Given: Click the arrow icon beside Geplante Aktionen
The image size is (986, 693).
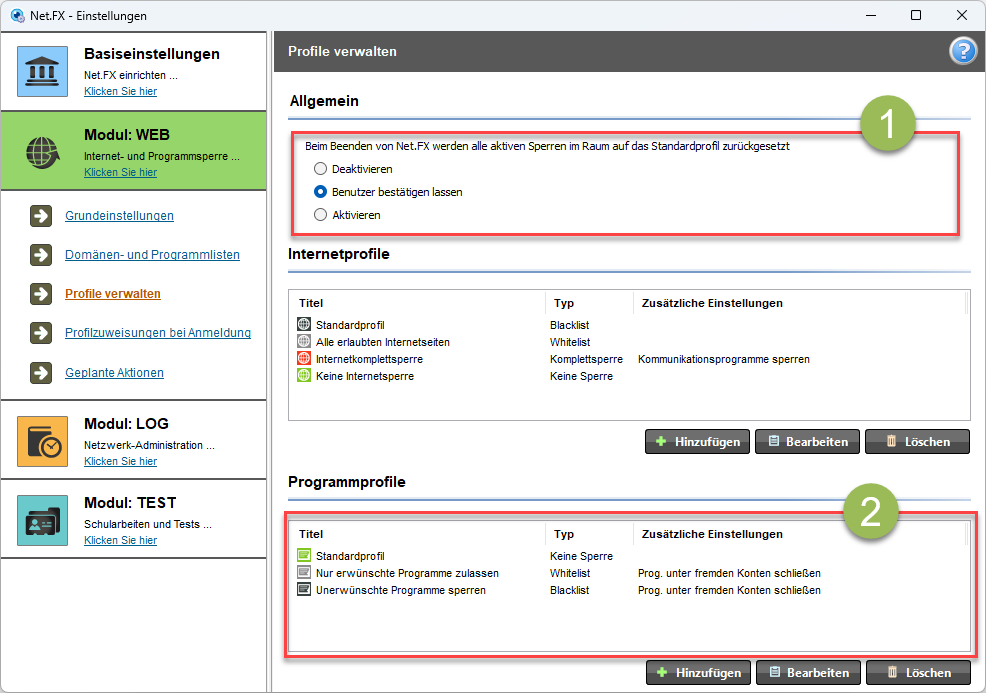Looking at the screenshot, I should click(41, 372).
